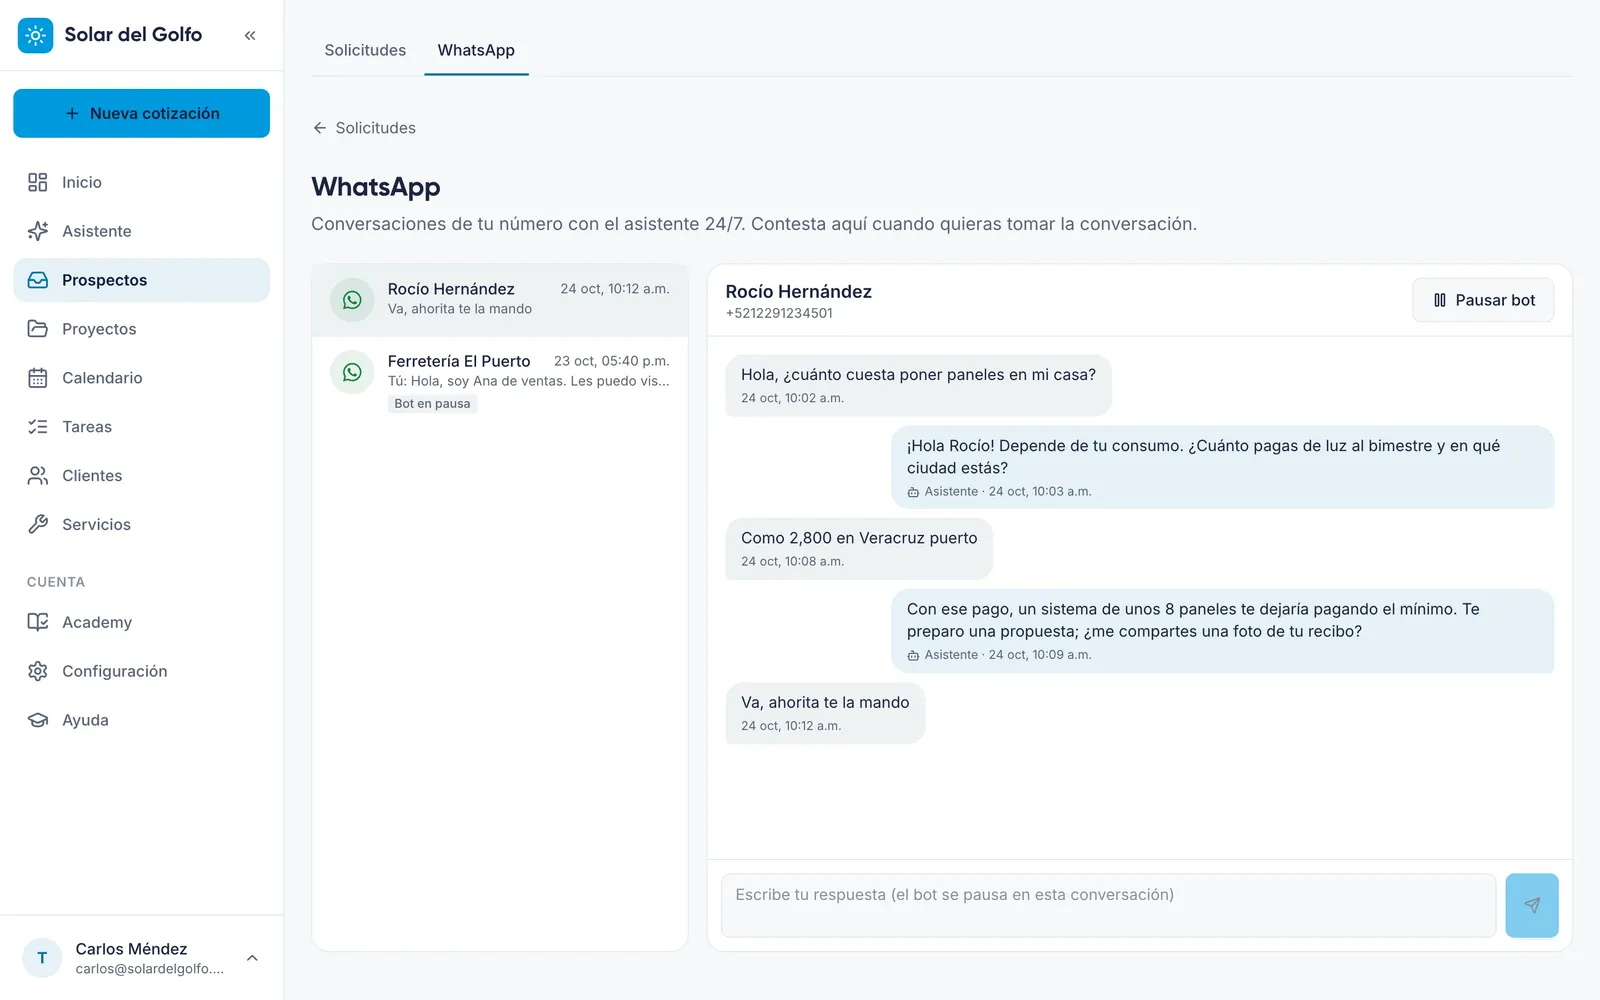Click the Bot en pausa badge

tap(432, 404)
